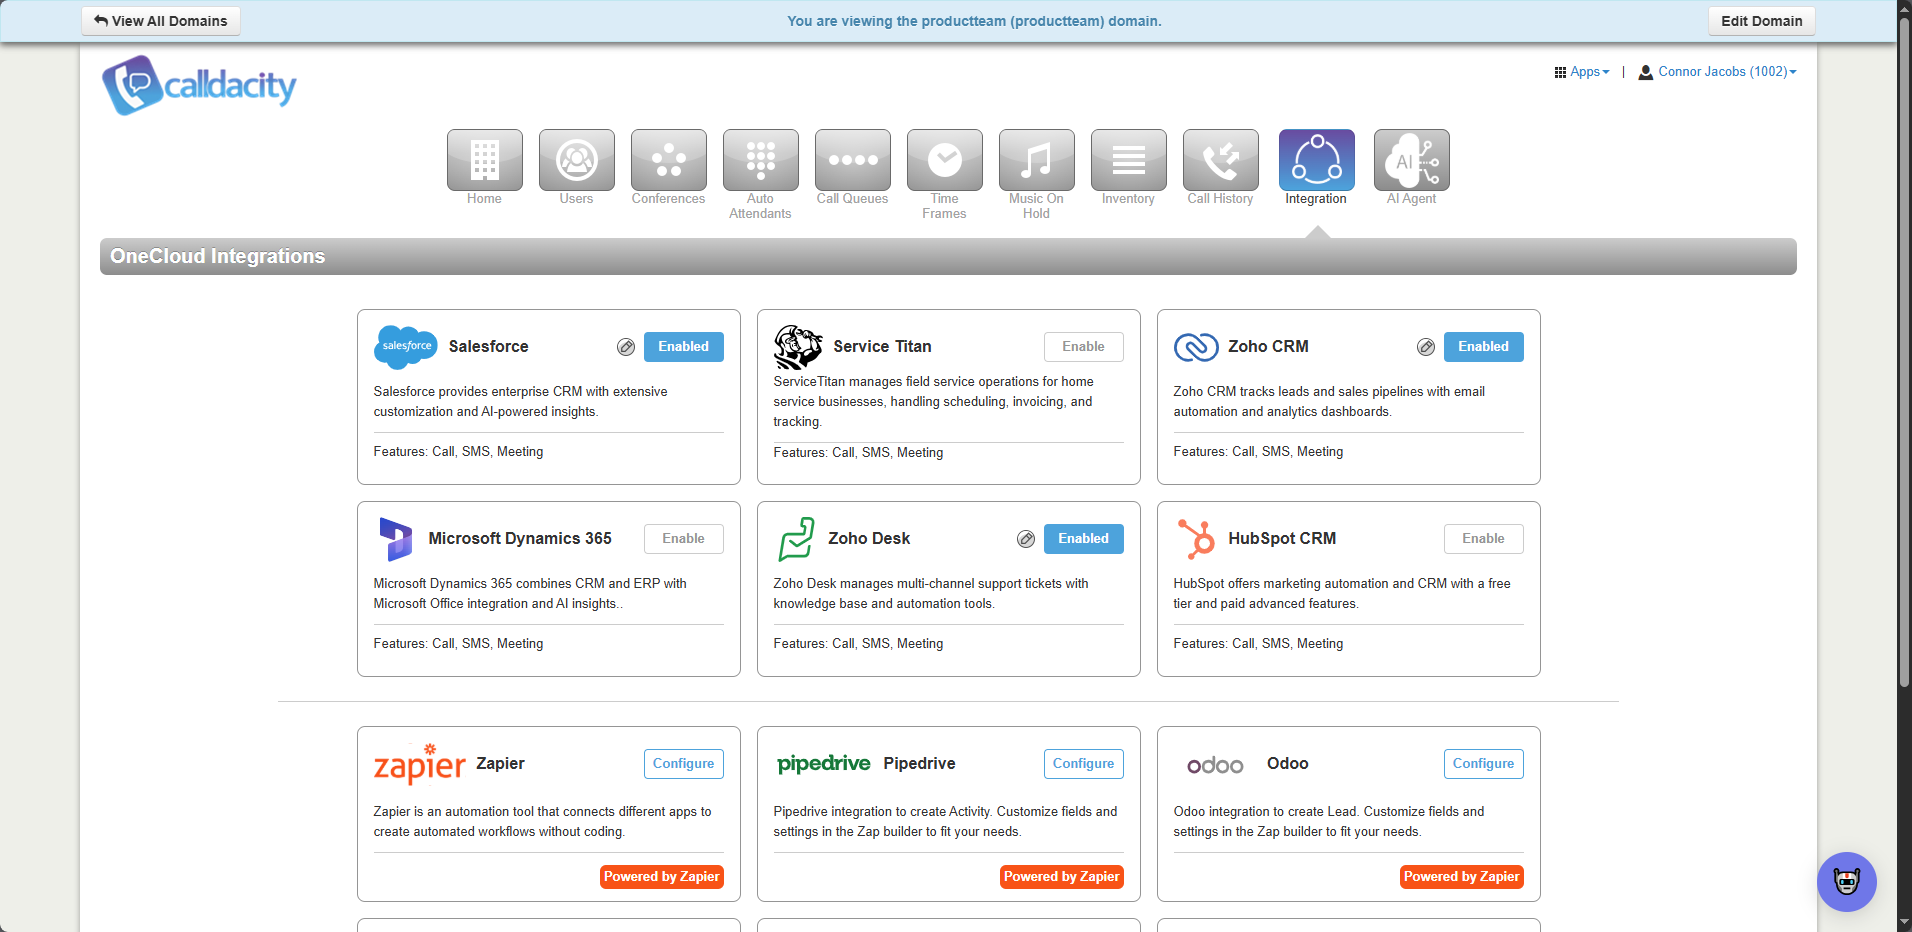Switch to the Conferences tab

(x=668, y=160)
